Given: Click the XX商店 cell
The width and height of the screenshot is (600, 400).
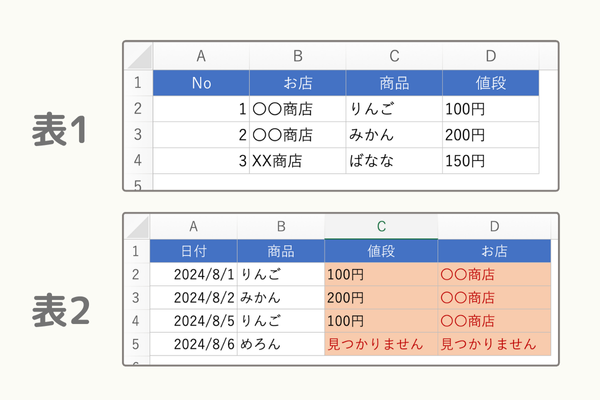Looking at the screenshot, I should (298, 161).
